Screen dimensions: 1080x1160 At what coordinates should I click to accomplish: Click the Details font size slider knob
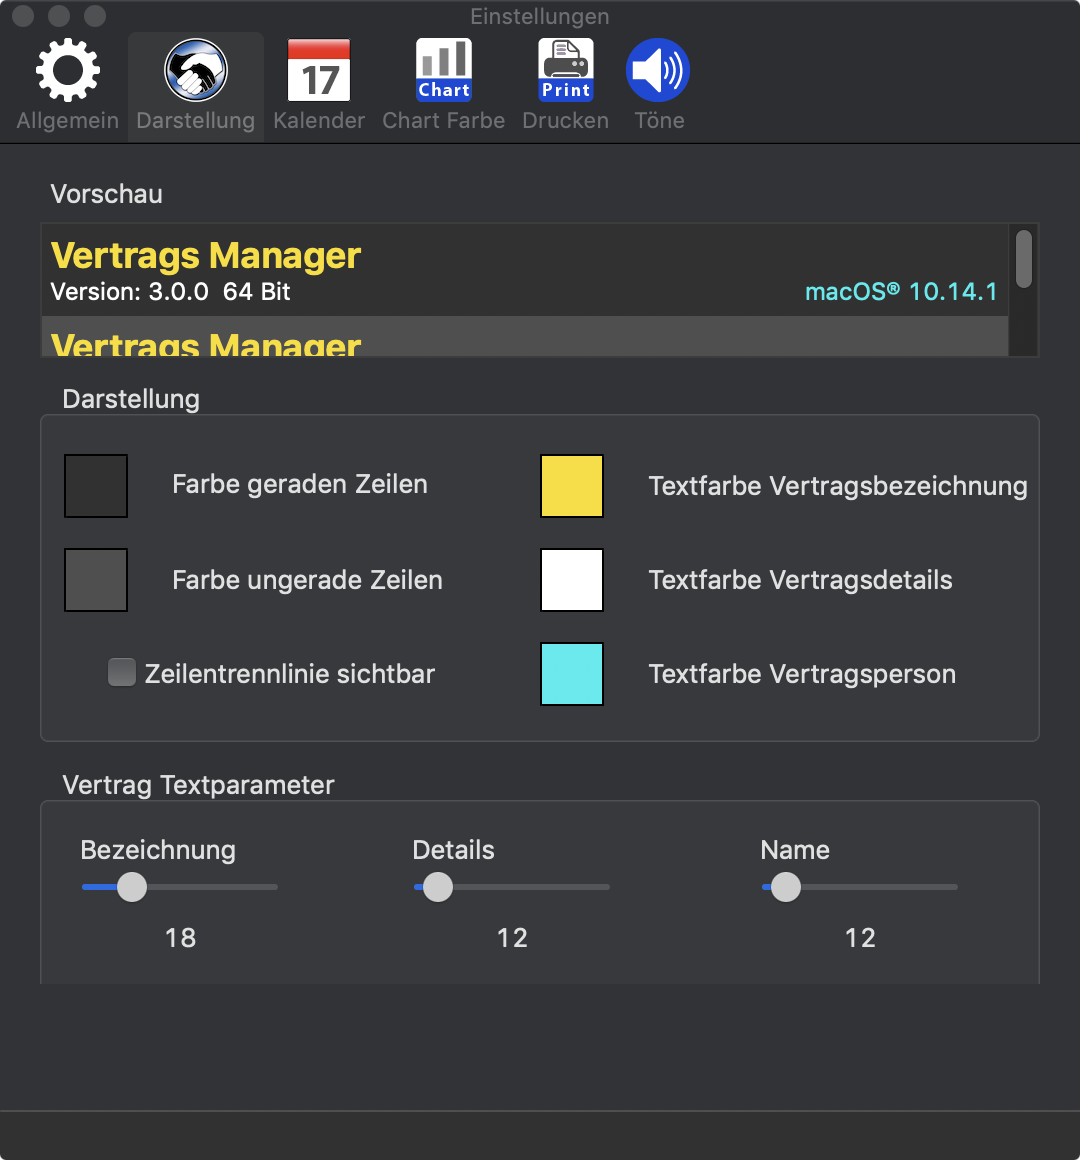click(x=437, y=887)
